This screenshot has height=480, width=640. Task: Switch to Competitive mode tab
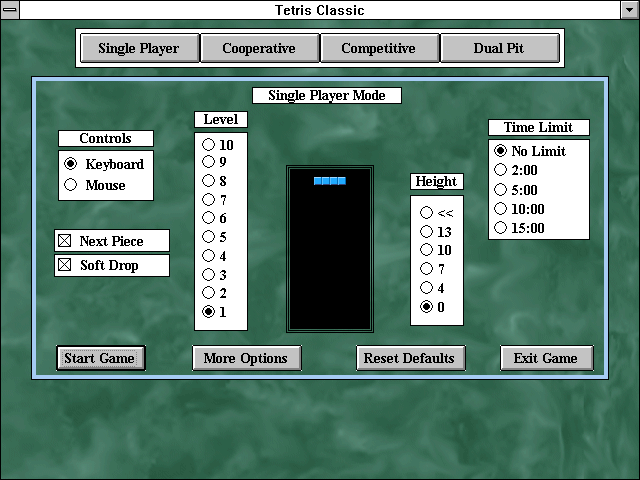380,48
